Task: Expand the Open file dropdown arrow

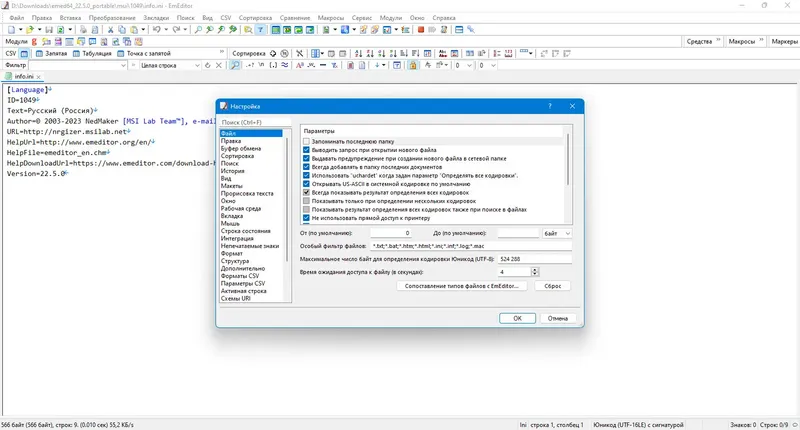Action: [39, 30]
